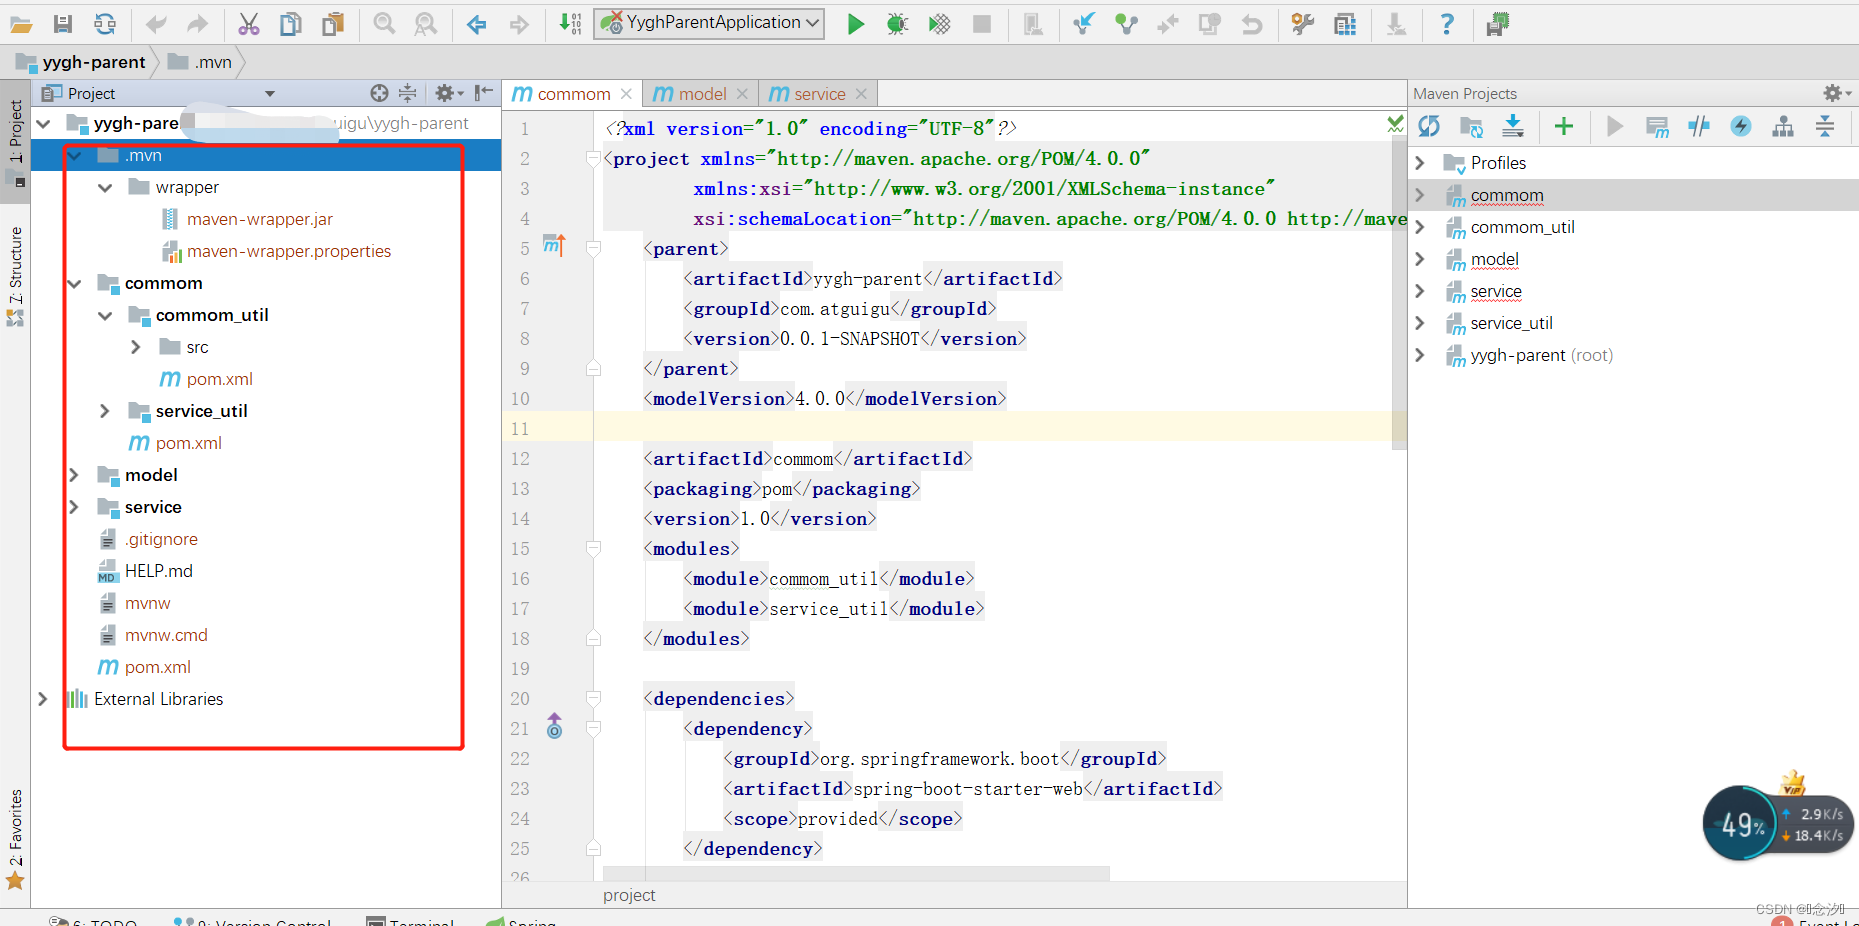Image resolution: width=1859 pixels, height=926 pixels.
Task: Click the Copy icon in the toolbar
Action: [x=290, y=24]
